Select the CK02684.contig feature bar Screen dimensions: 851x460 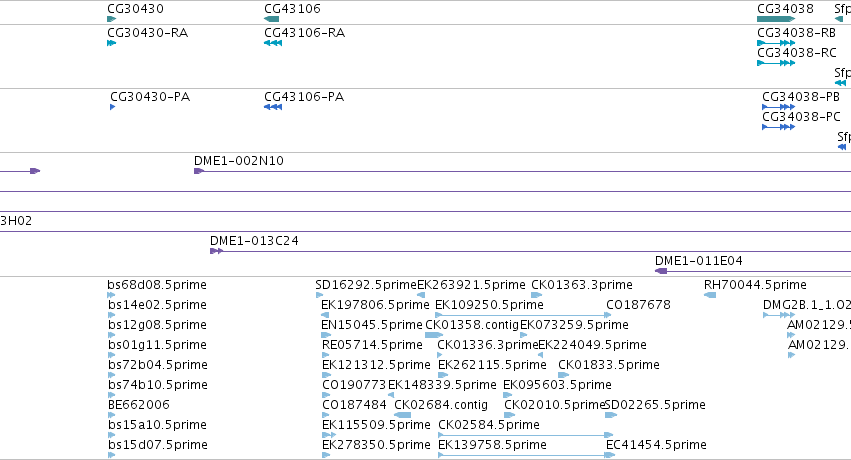pos(403,415)
